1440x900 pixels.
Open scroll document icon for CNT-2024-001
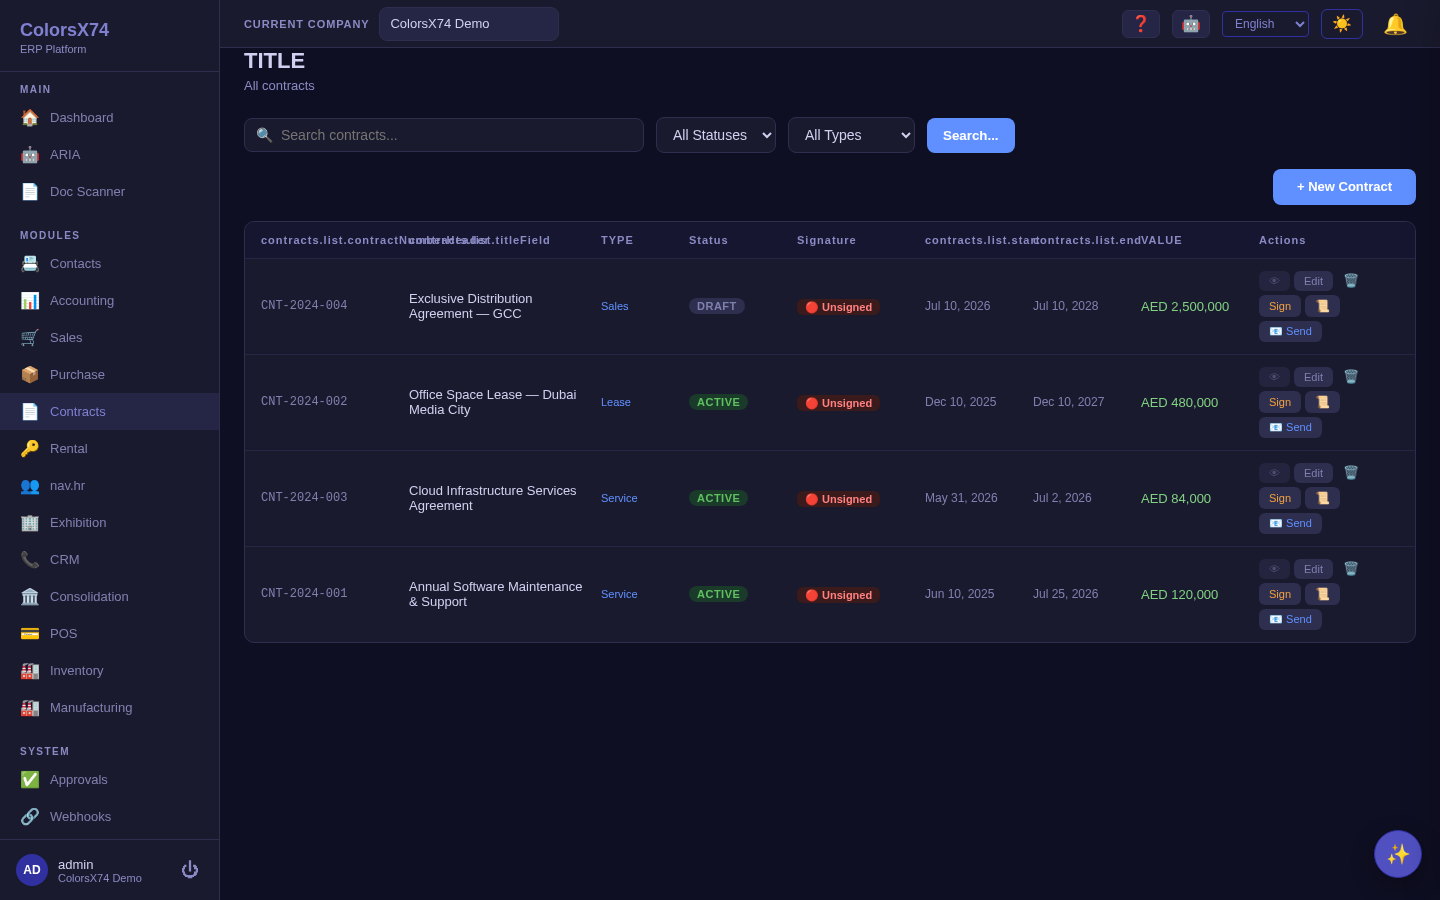point(1322,594)
